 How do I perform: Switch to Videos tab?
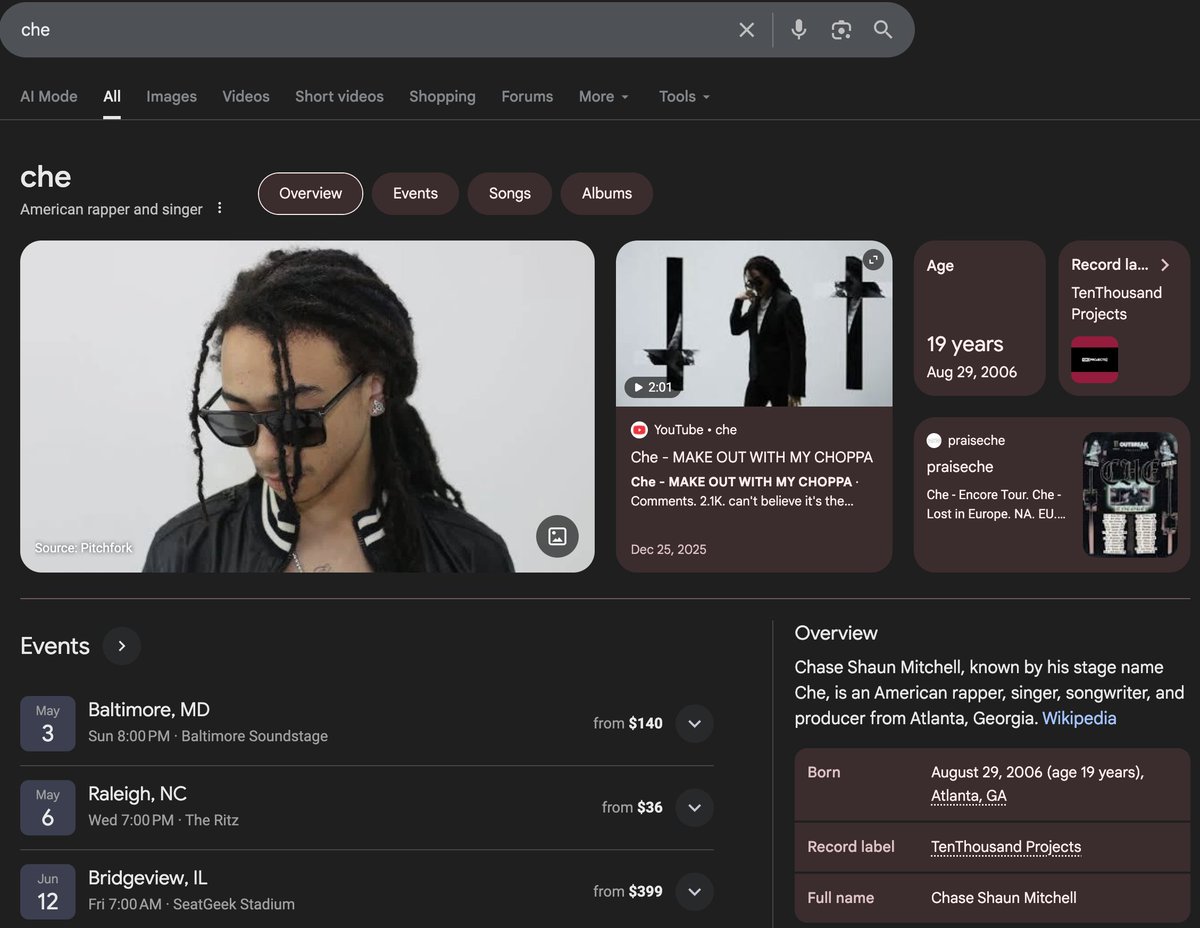246,96
